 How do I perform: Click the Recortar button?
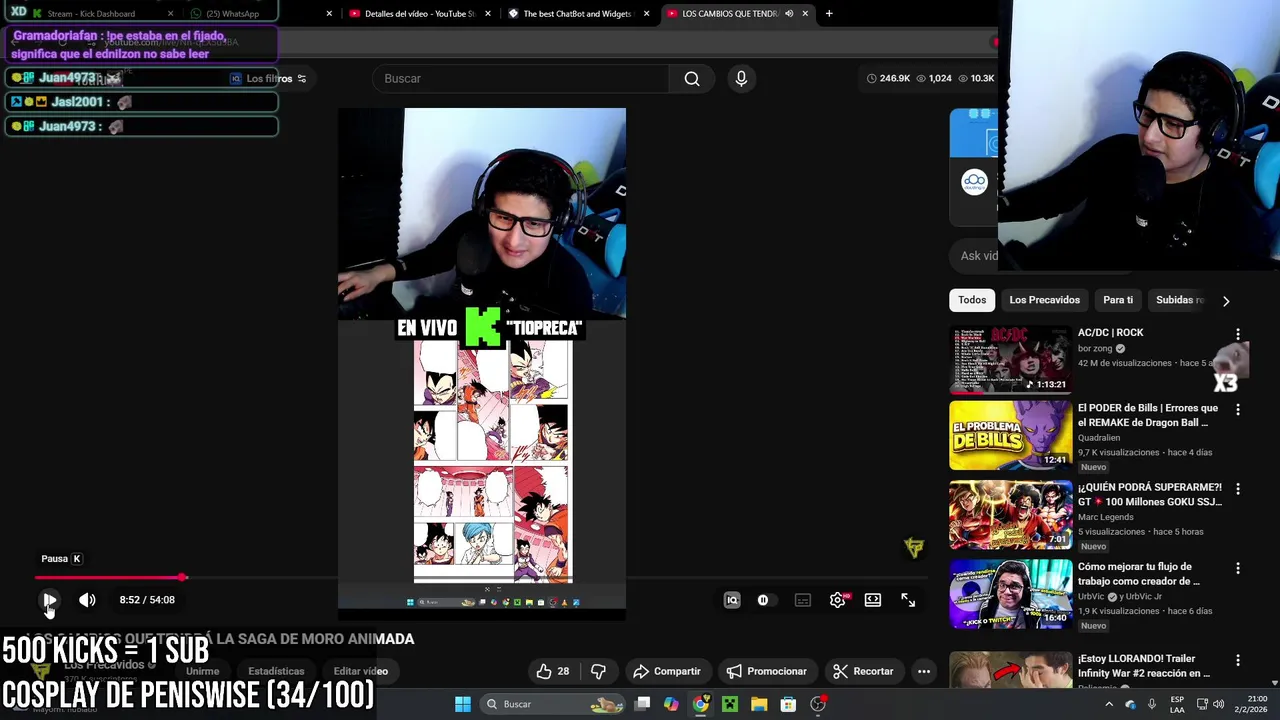click(x=863, y=671)
